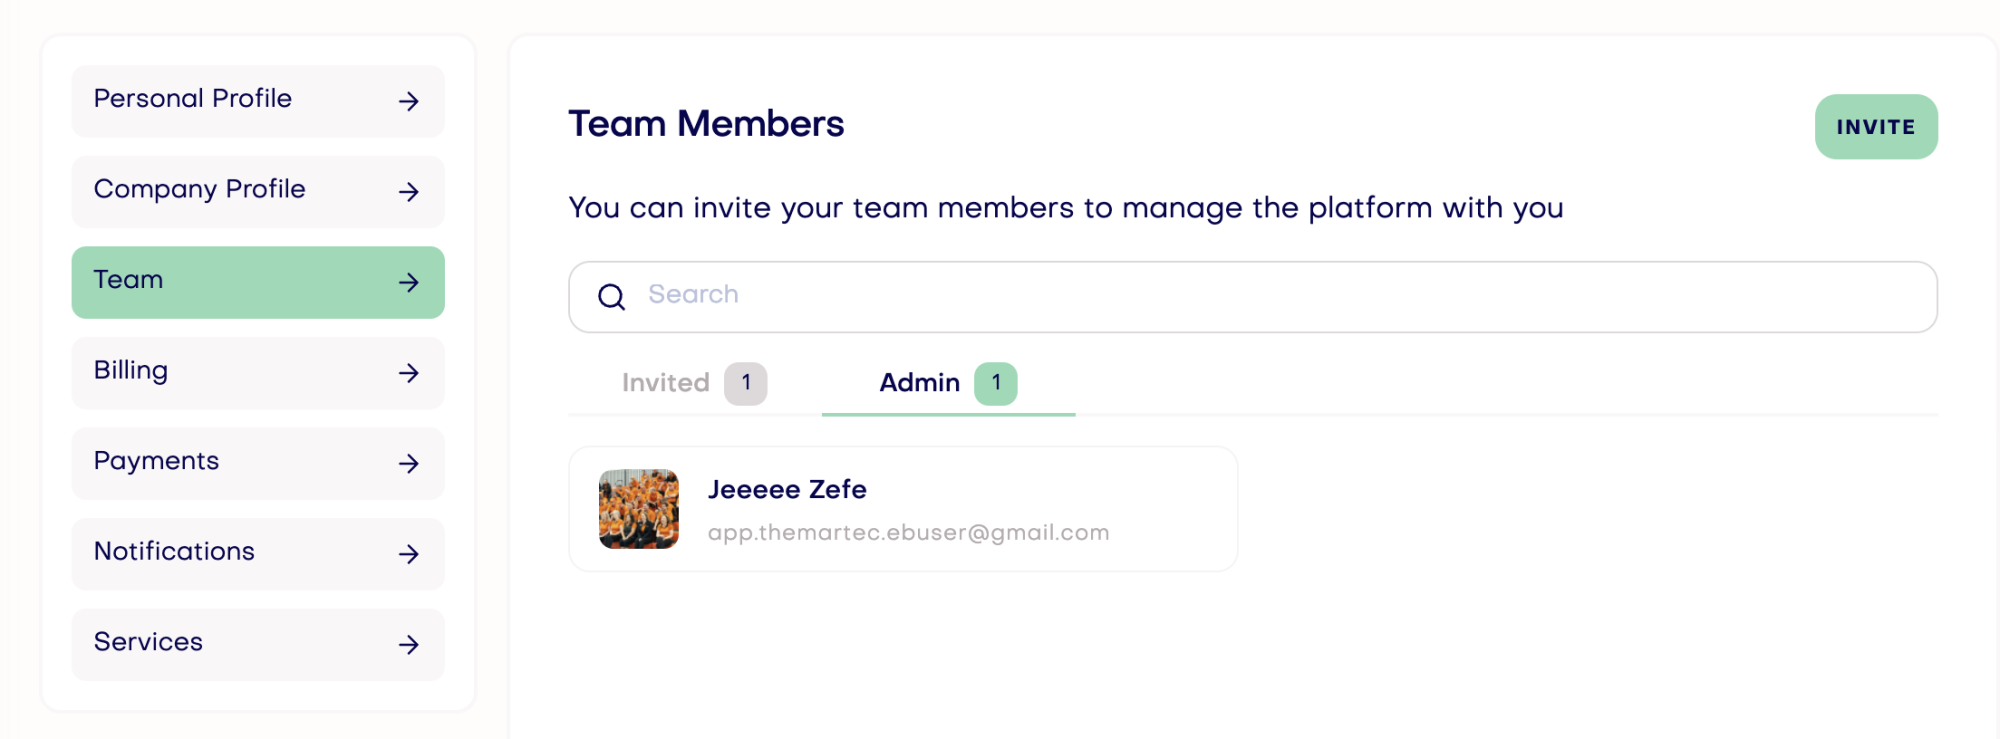Focus the team member Search field
The image size is (2000, 739).
click(x=1252, y=297)
